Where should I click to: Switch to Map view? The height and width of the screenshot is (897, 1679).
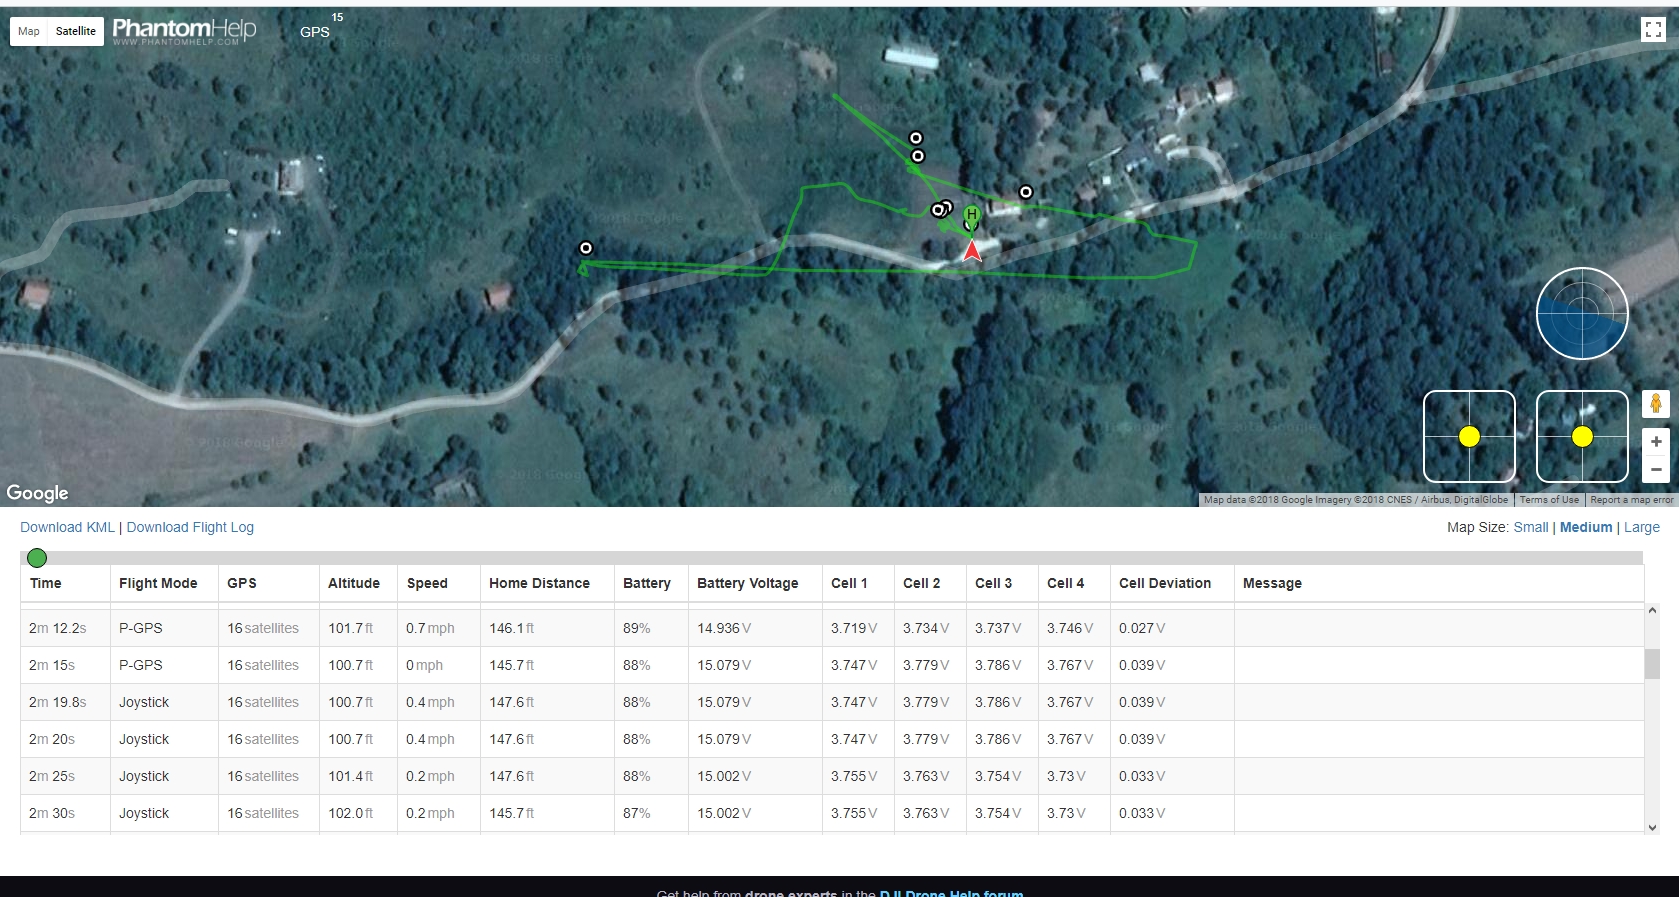29,31
